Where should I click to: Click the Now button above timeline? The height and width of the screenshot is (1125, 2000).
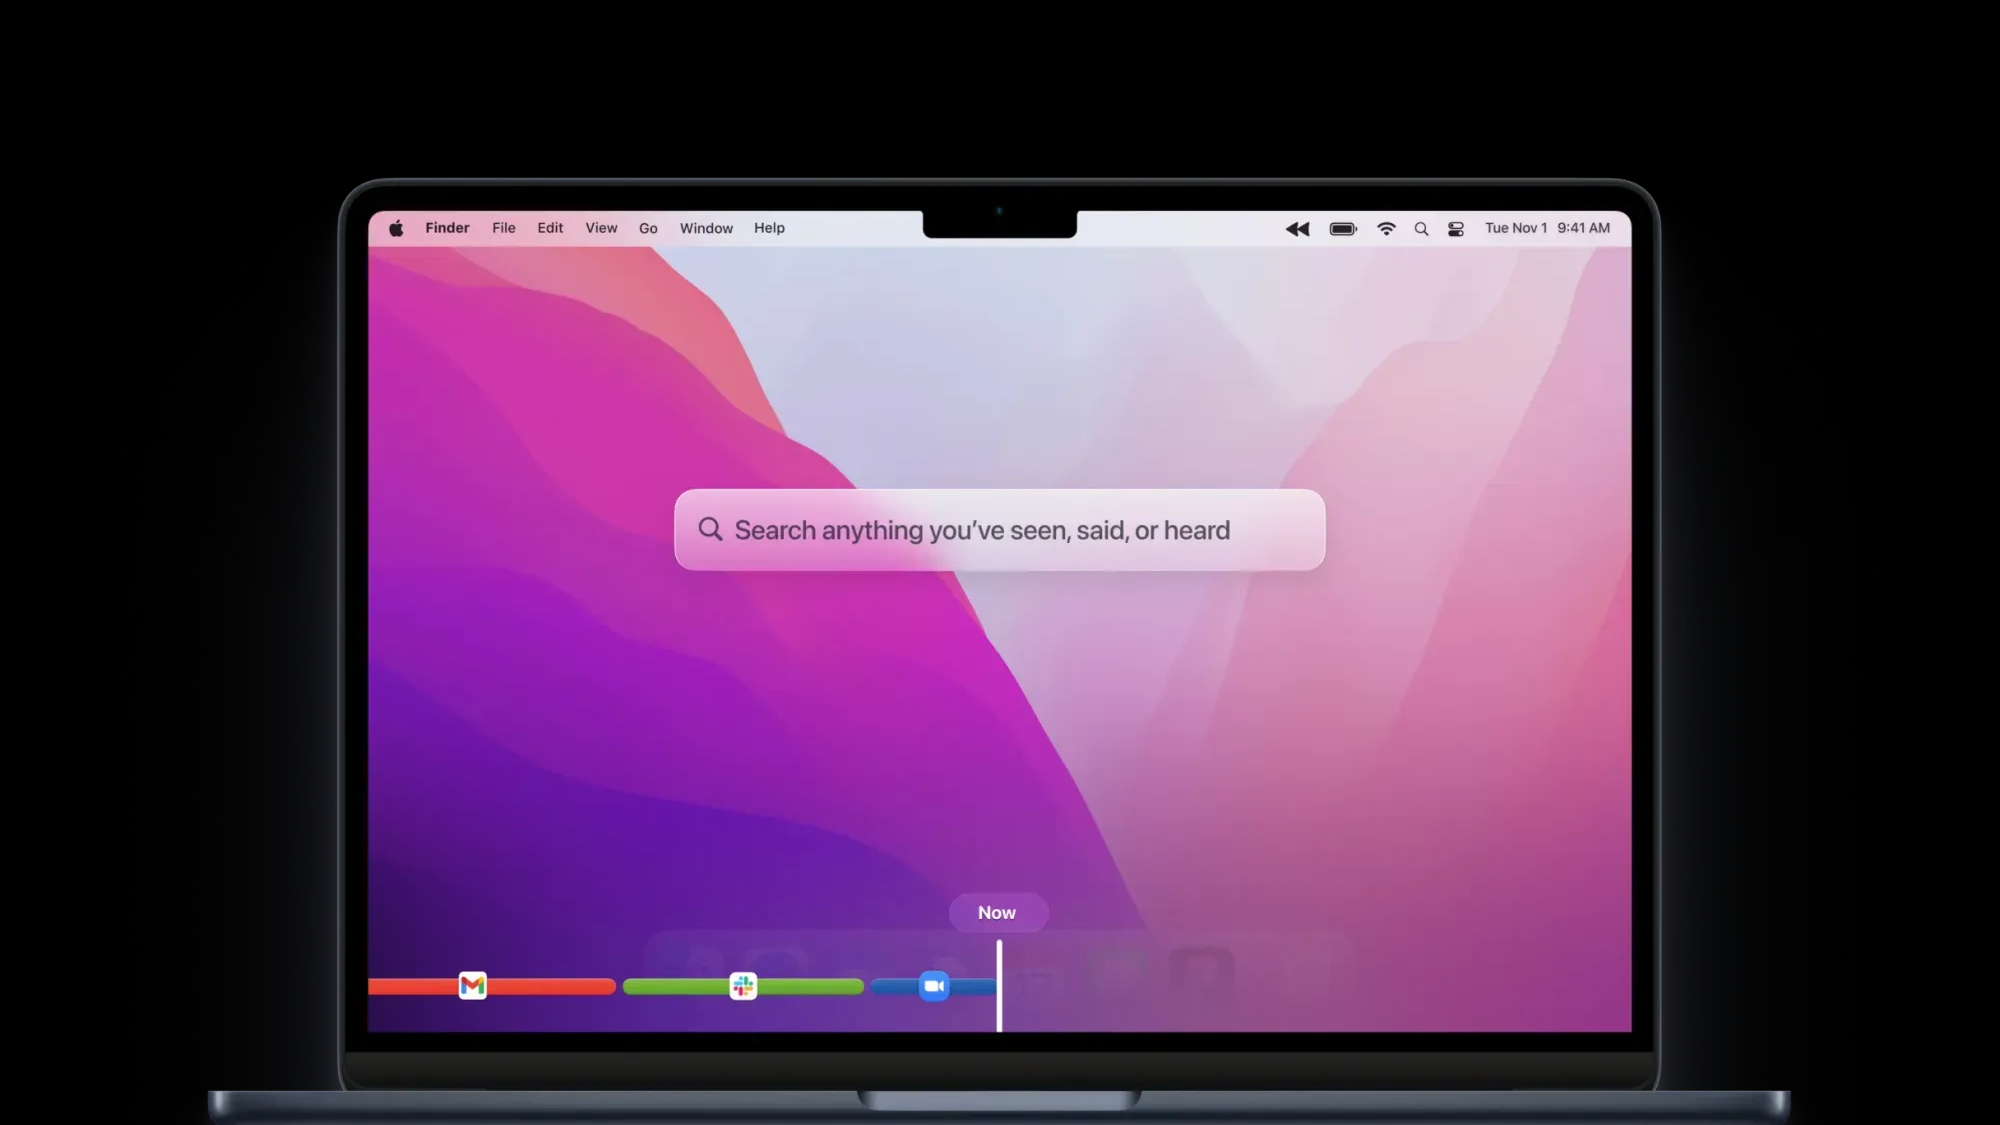coord(997,912)
